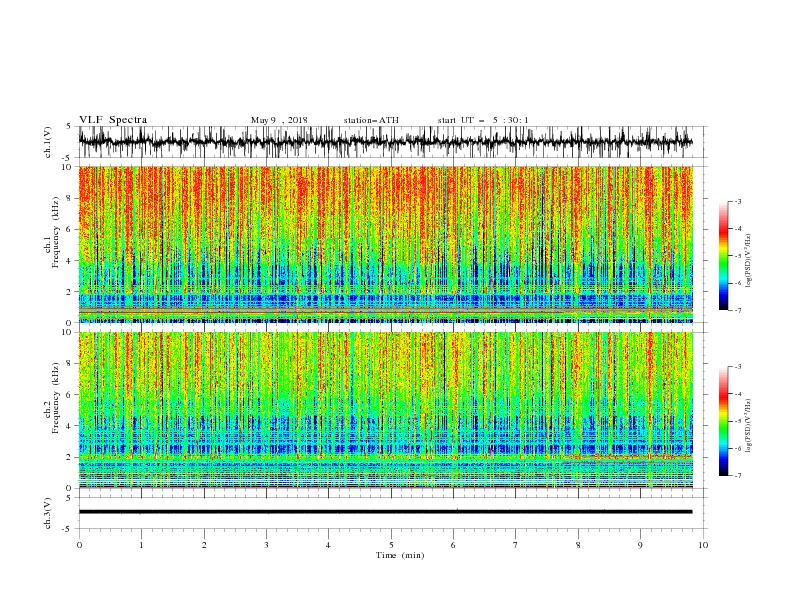The height and width of the screenshot is (612, 792).
Task: Click the "2" kHz tick on ch.2 frequency axis
Action: [x=69, y=457]
